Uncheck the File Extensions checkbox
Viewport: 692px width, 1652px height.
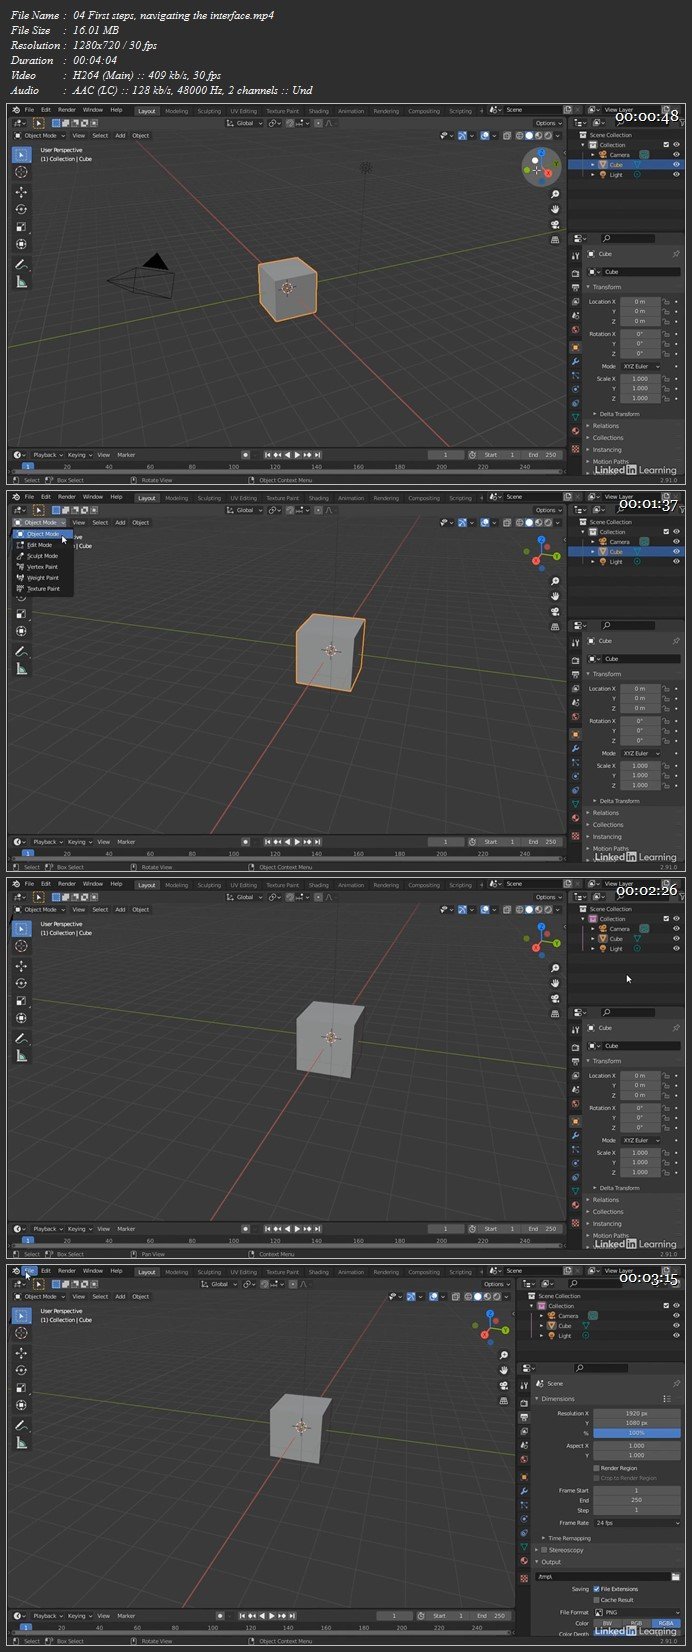tap(597, 1588)
